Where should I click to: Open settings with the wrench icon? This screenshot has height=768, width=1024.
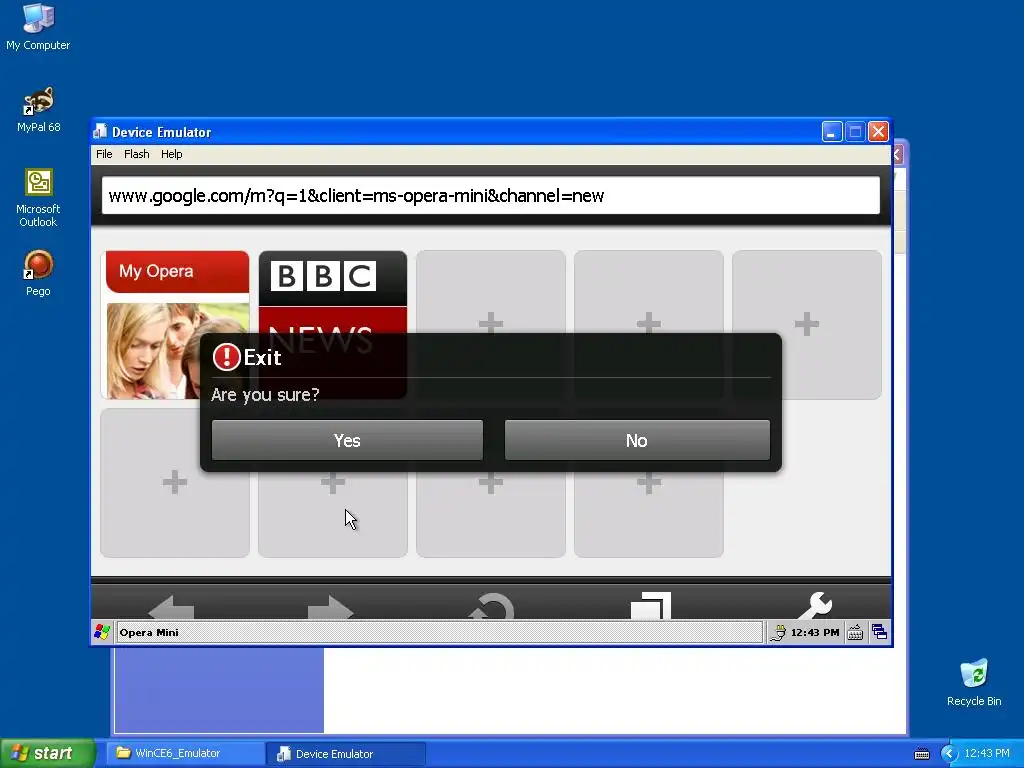(814, 605)
